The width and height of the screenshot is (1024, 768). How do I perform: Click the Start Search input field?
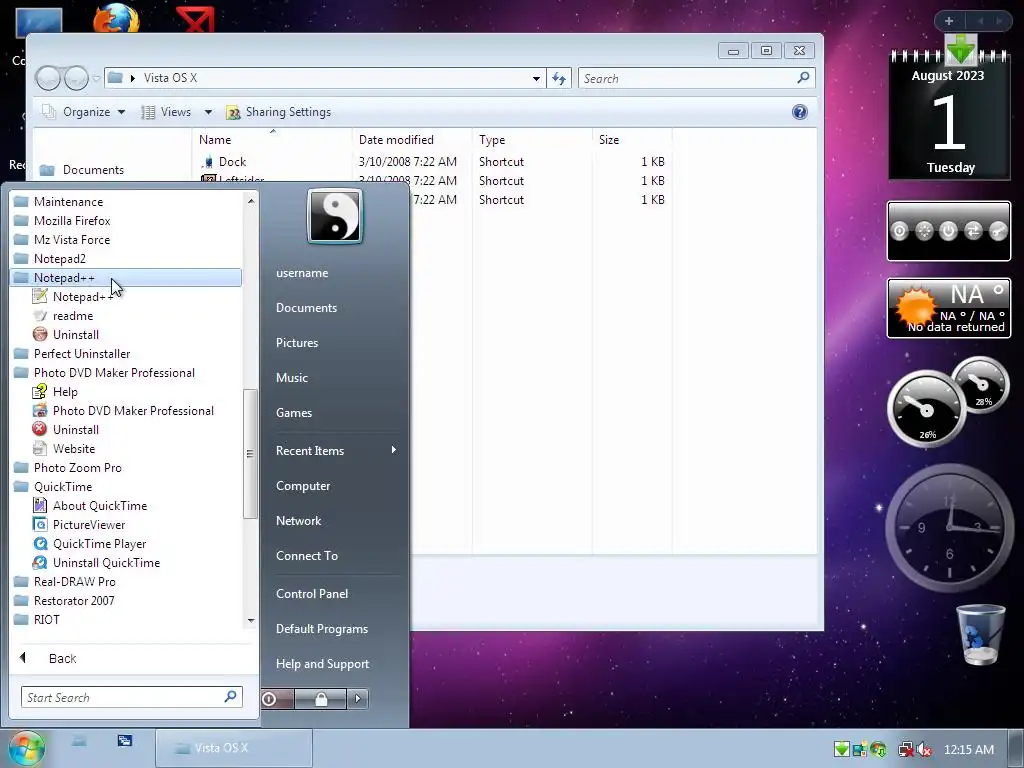[x=131, y=697]
